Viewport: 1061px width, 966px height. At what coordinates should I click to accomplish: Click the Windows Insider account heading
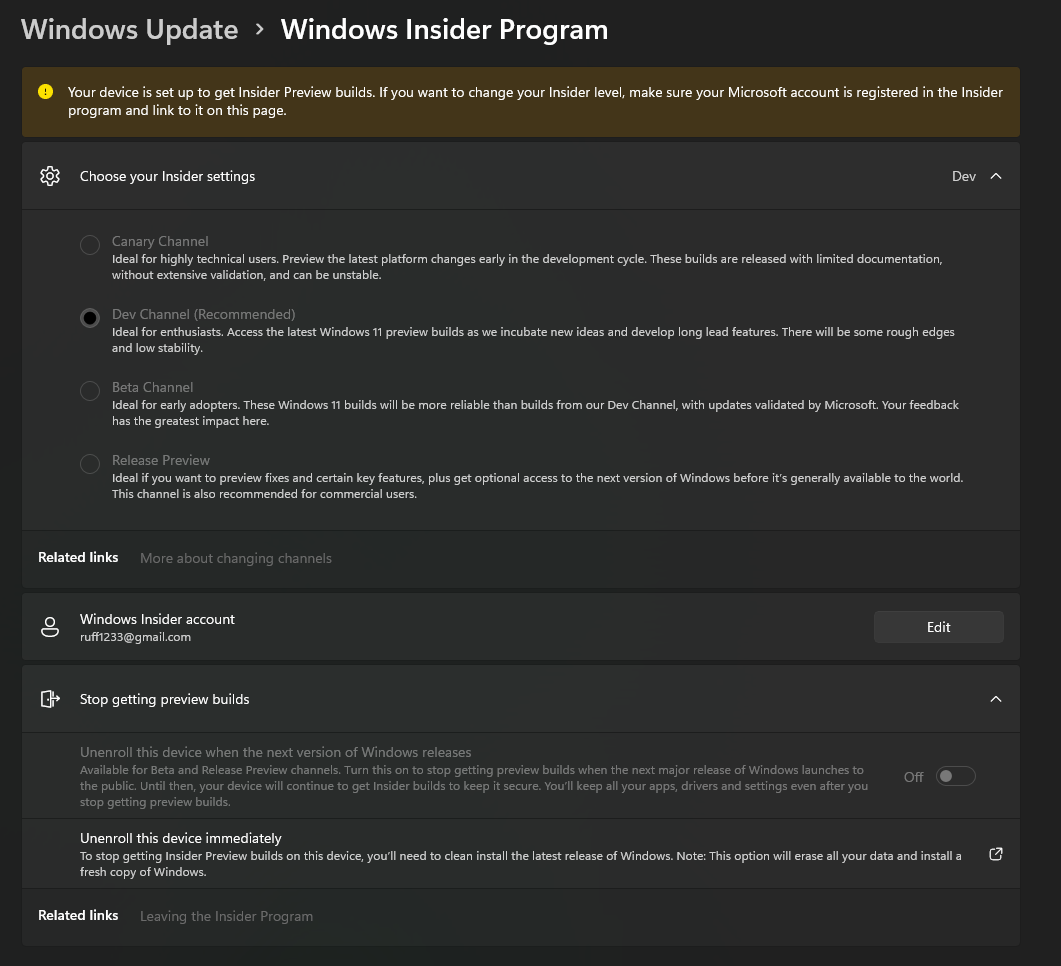coord(157,619)
